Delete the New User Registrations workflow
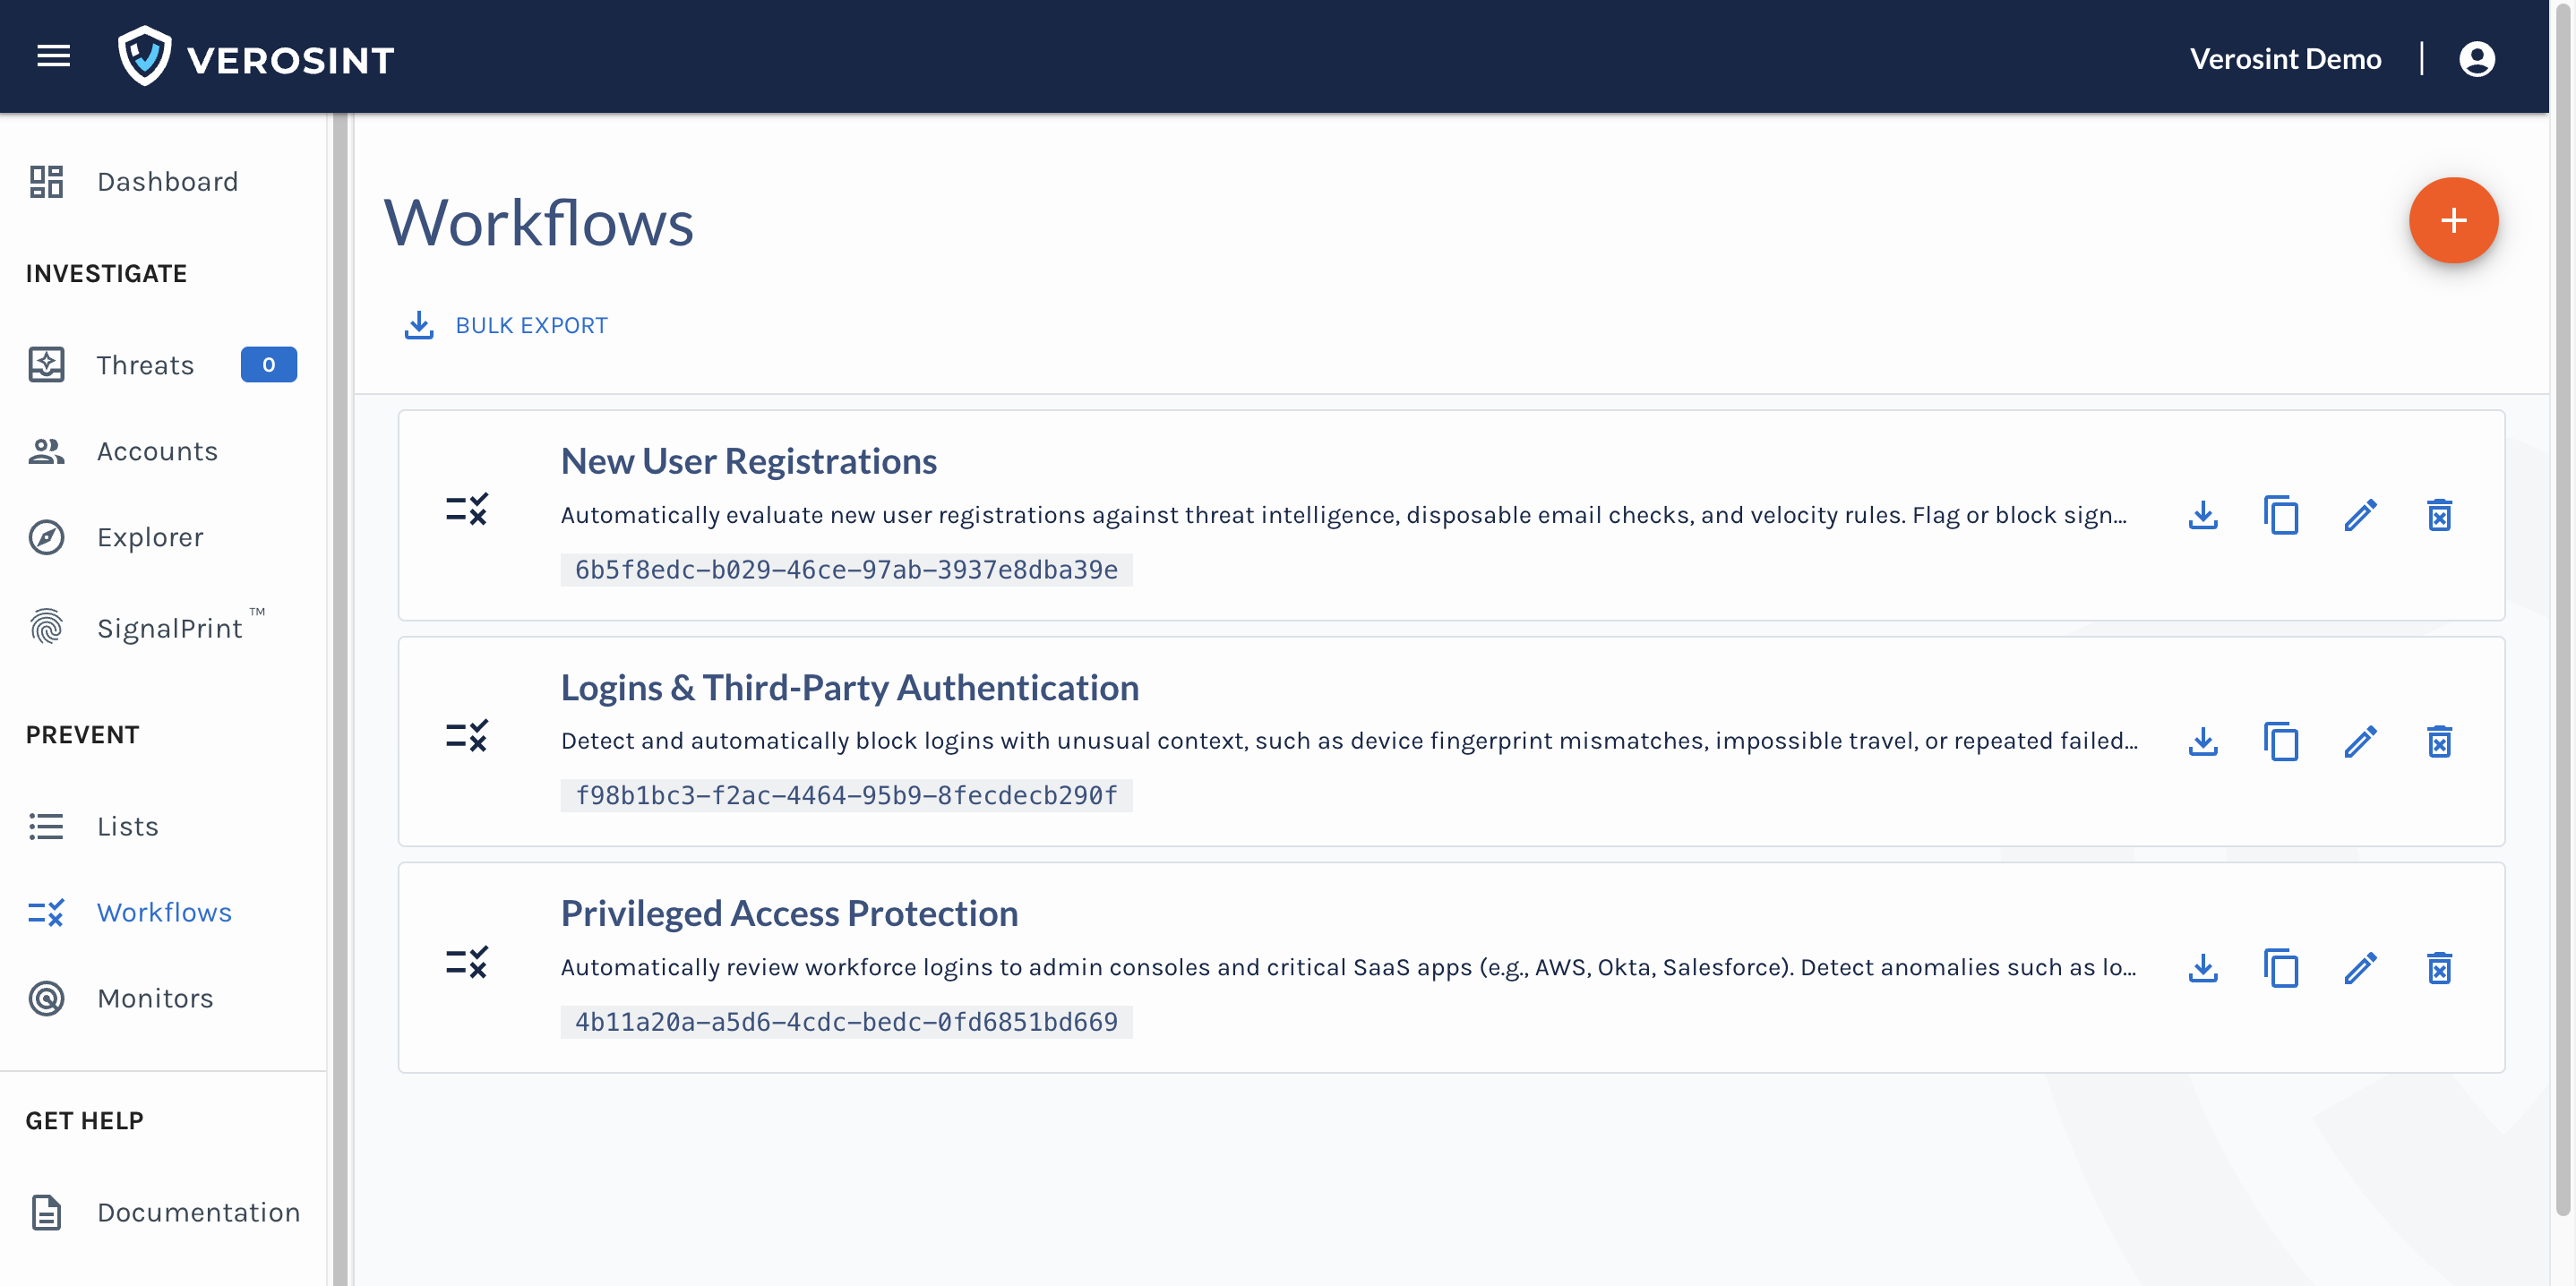The image size is (2576, 1286). click(x=2439, y=516)
